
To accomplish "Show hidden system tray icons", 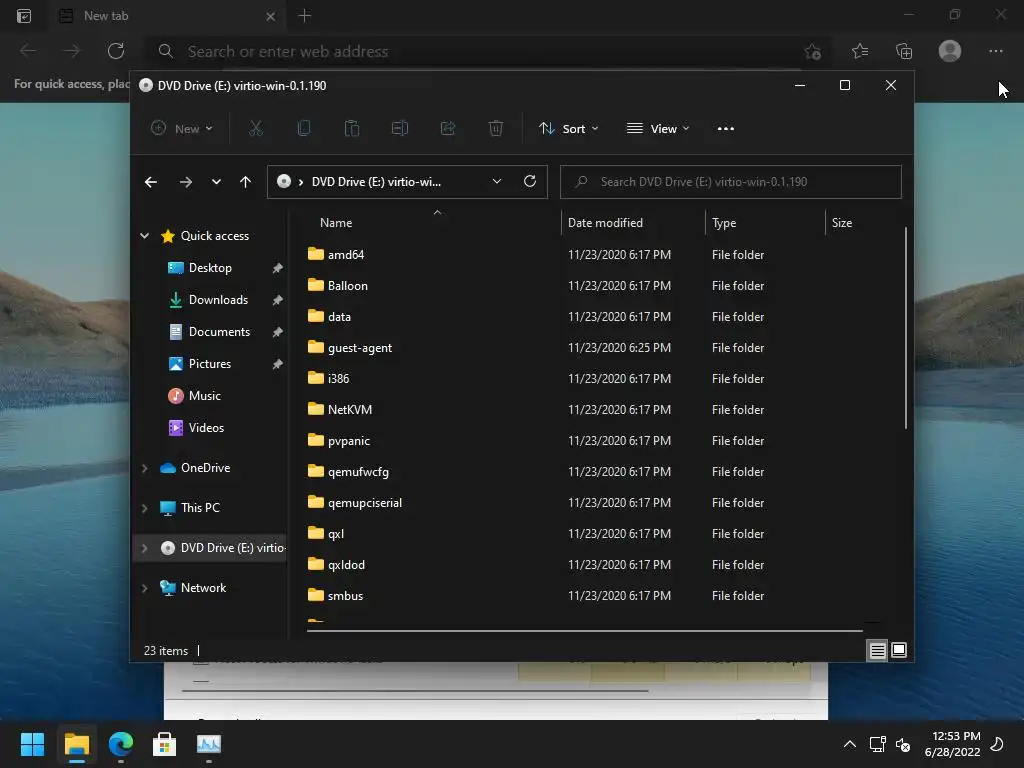I will click(850, 744).
